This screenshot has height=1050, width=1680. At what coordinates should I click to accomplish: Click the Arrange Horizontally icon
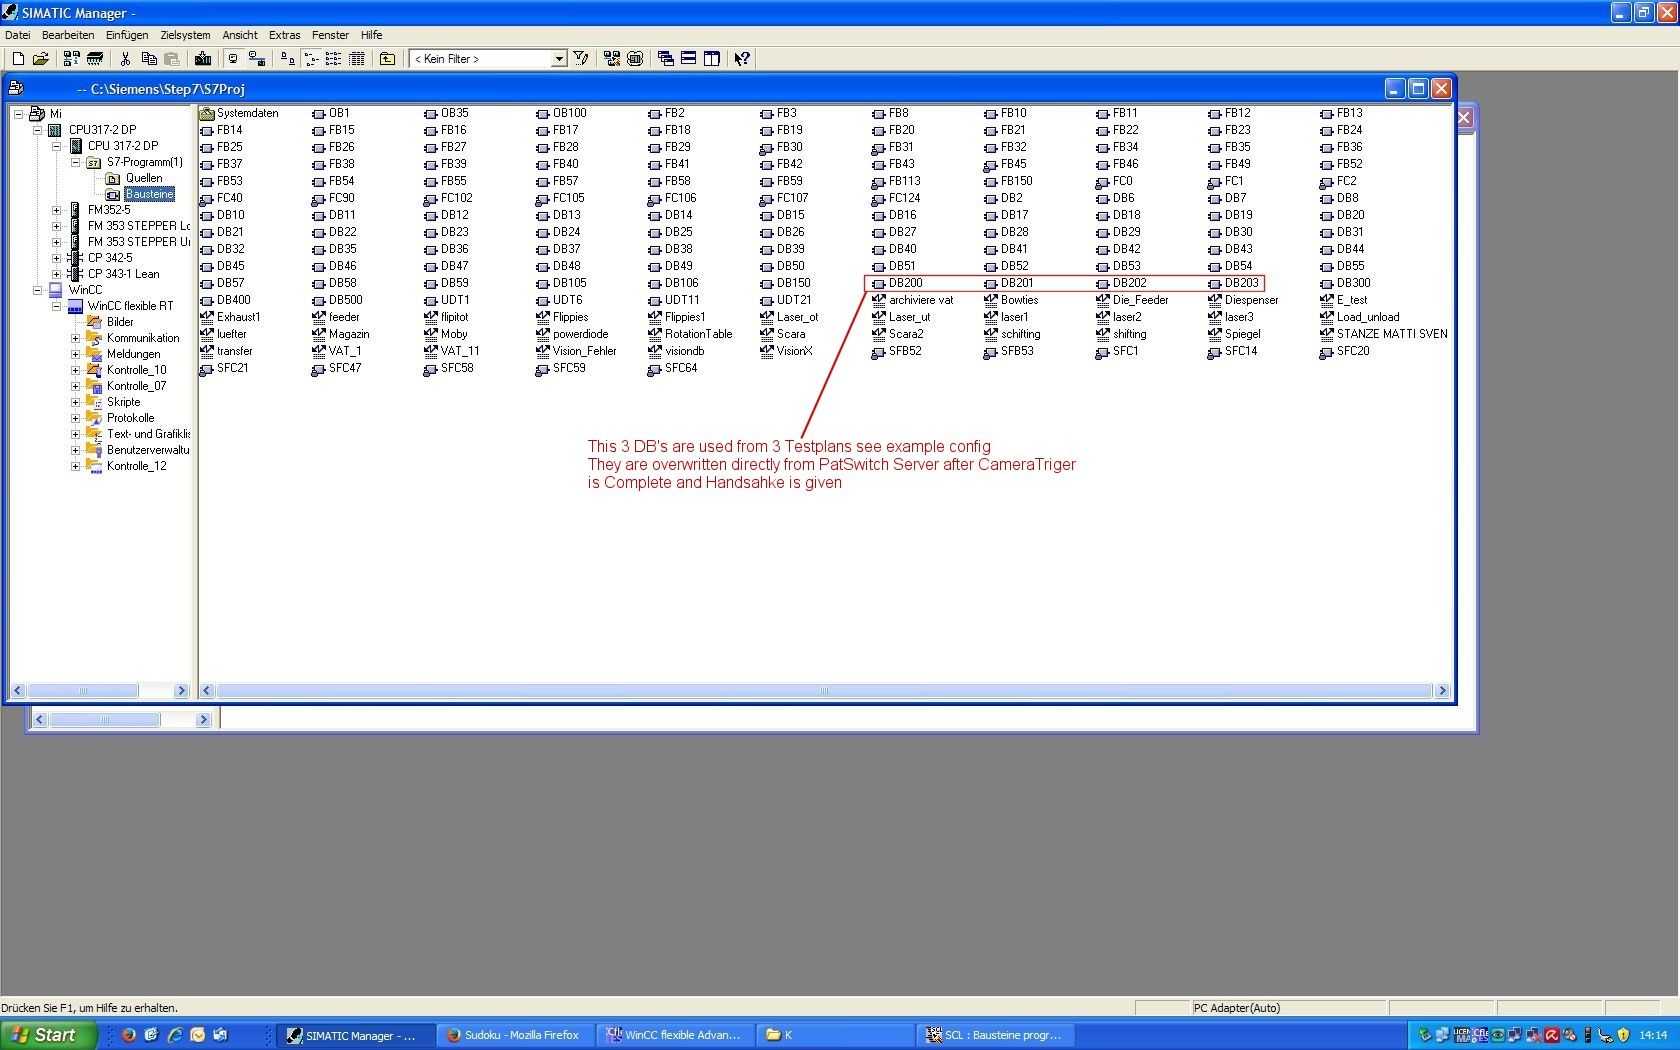(x=689, y=59)
